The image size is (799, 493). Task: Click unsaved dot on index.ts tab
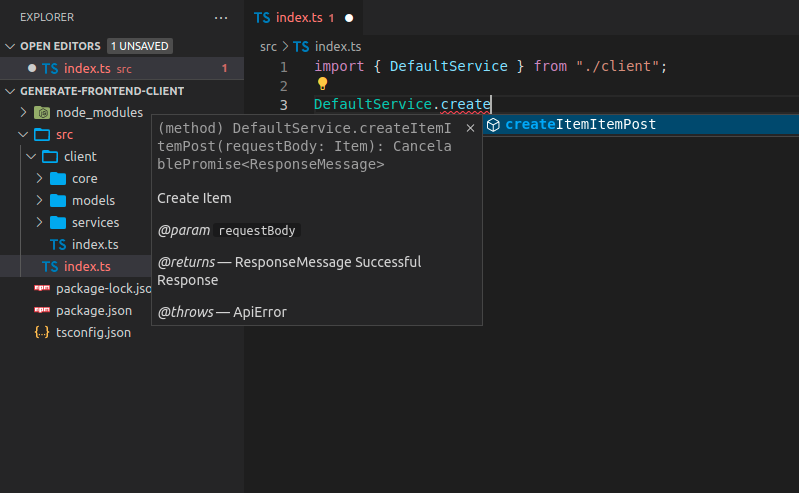348,18
